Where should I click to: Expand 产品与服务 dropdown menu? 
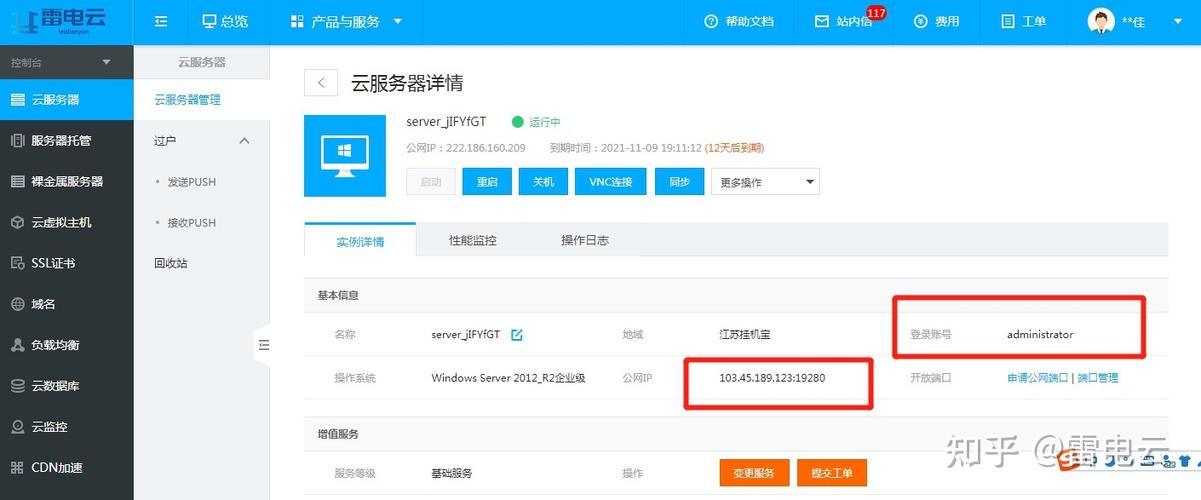point(346,21)
